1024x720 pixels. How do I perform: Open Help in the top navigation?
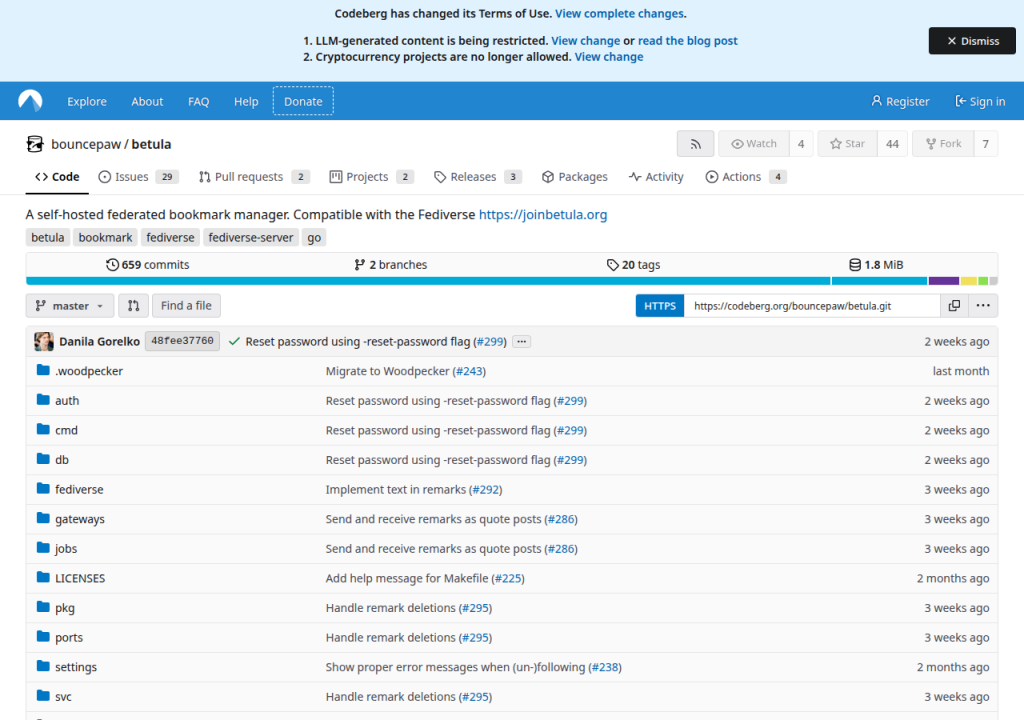246,101
